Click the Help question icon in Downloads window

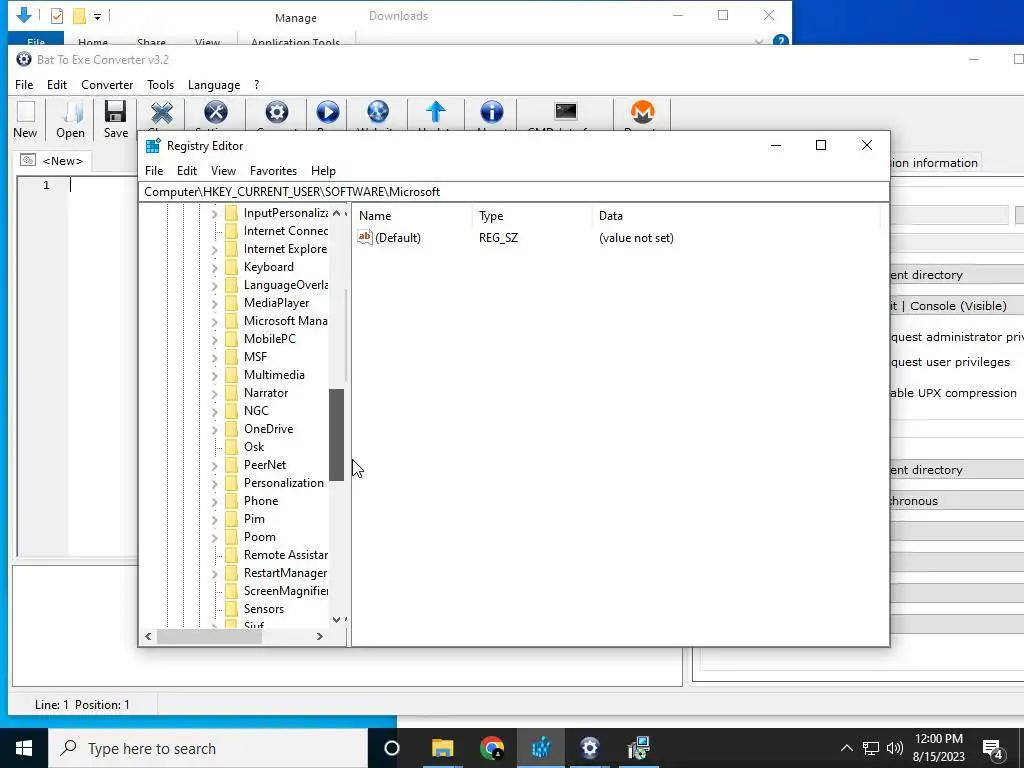[780, 40]
